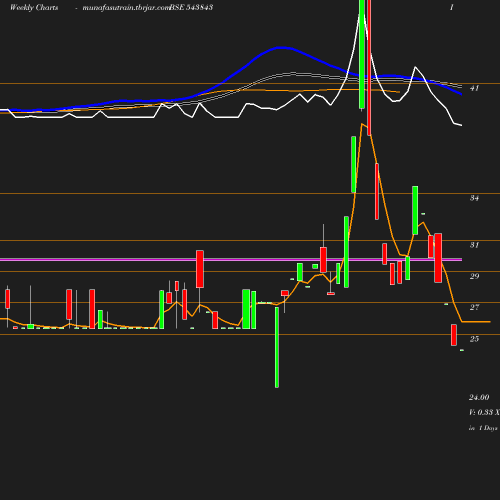Viewport: 500px width, 500px height.
Task: Click the 'in 1 Days' label
Action: [483, 428]
